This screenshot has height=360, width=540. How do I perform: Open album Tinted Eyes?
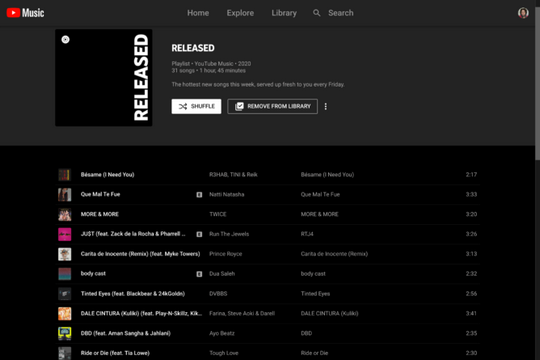315,294
